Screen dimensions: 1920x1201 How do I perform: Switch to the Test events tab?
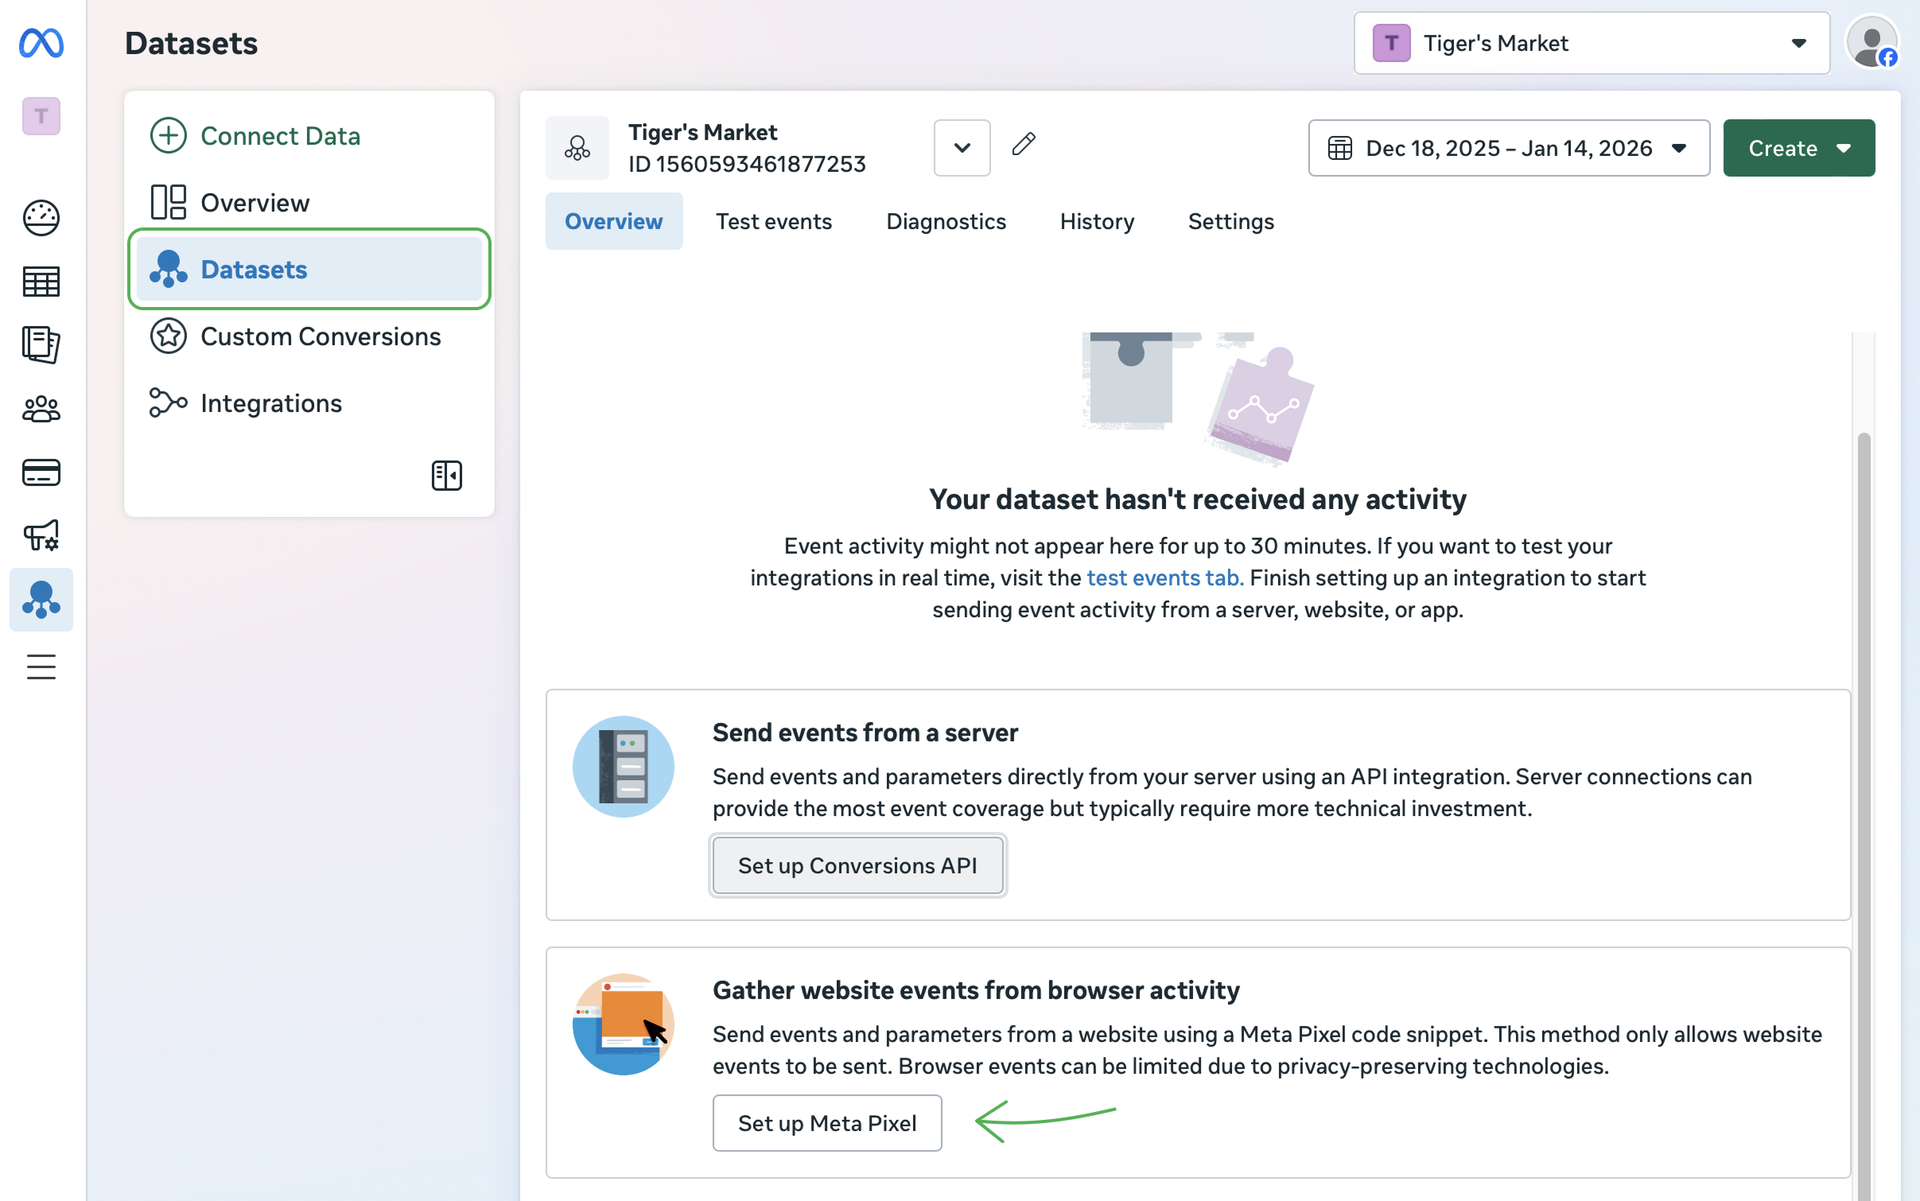[x=773, y=221]
